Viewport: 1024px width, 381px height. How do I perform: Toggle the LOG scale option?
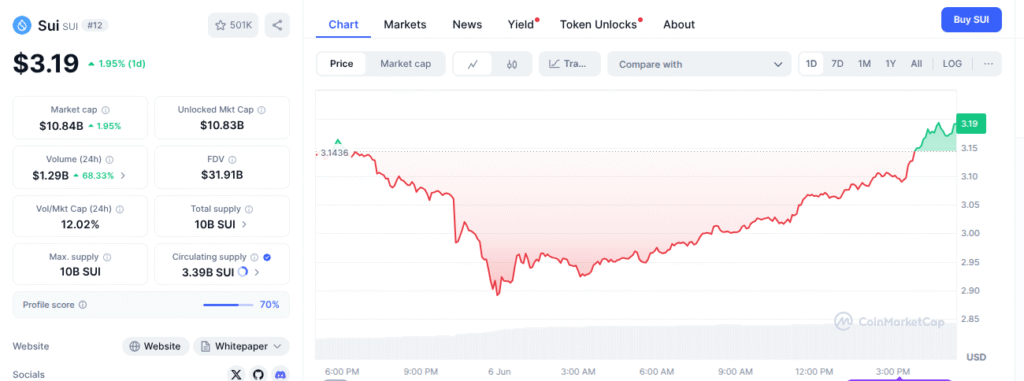[952, 64]
